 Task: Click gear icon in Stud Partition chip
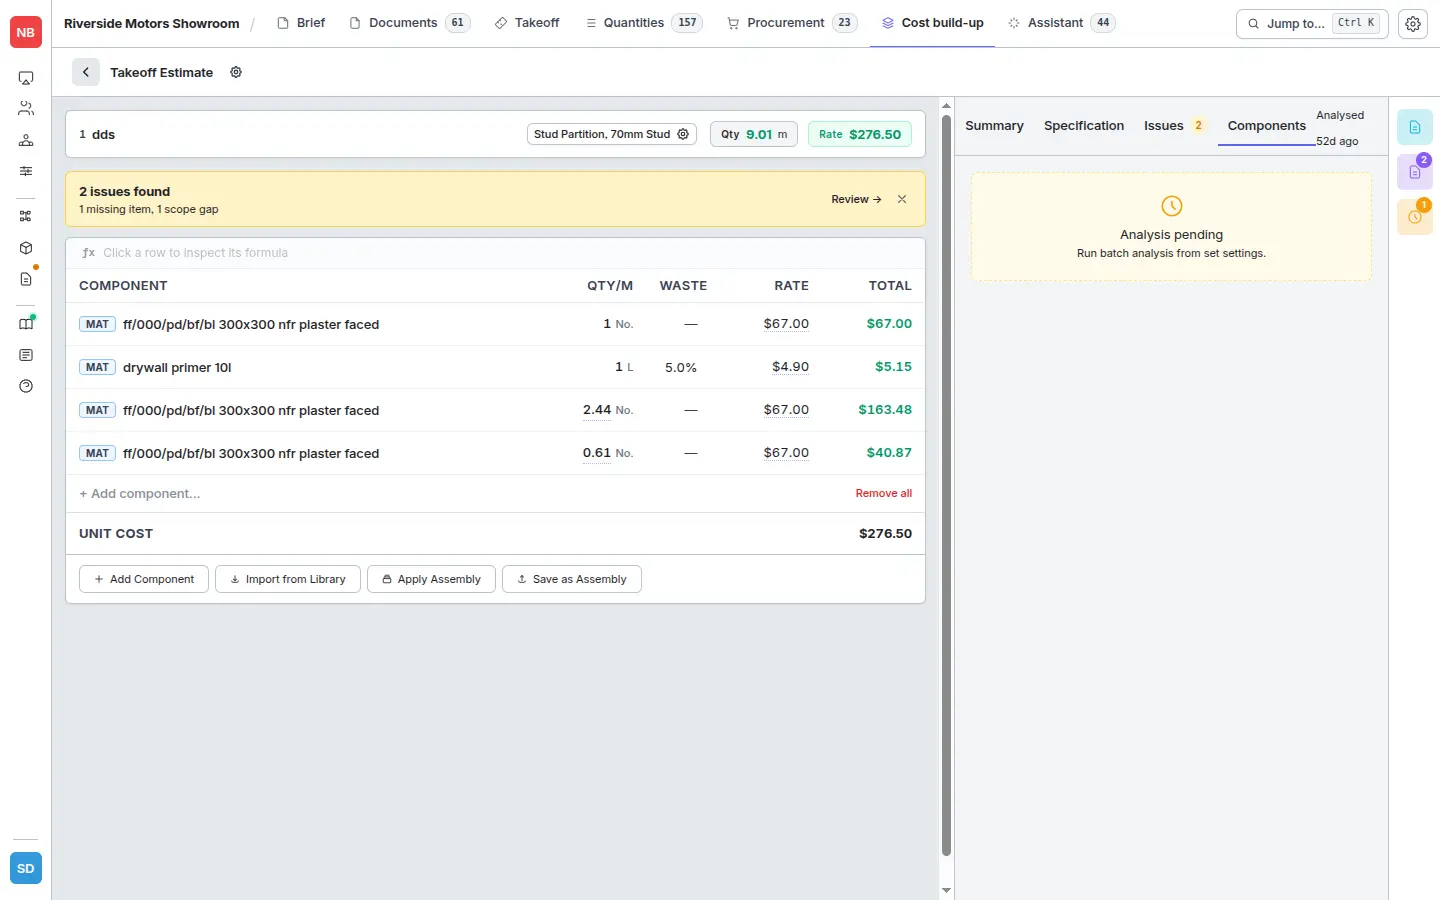click(684, 134)
